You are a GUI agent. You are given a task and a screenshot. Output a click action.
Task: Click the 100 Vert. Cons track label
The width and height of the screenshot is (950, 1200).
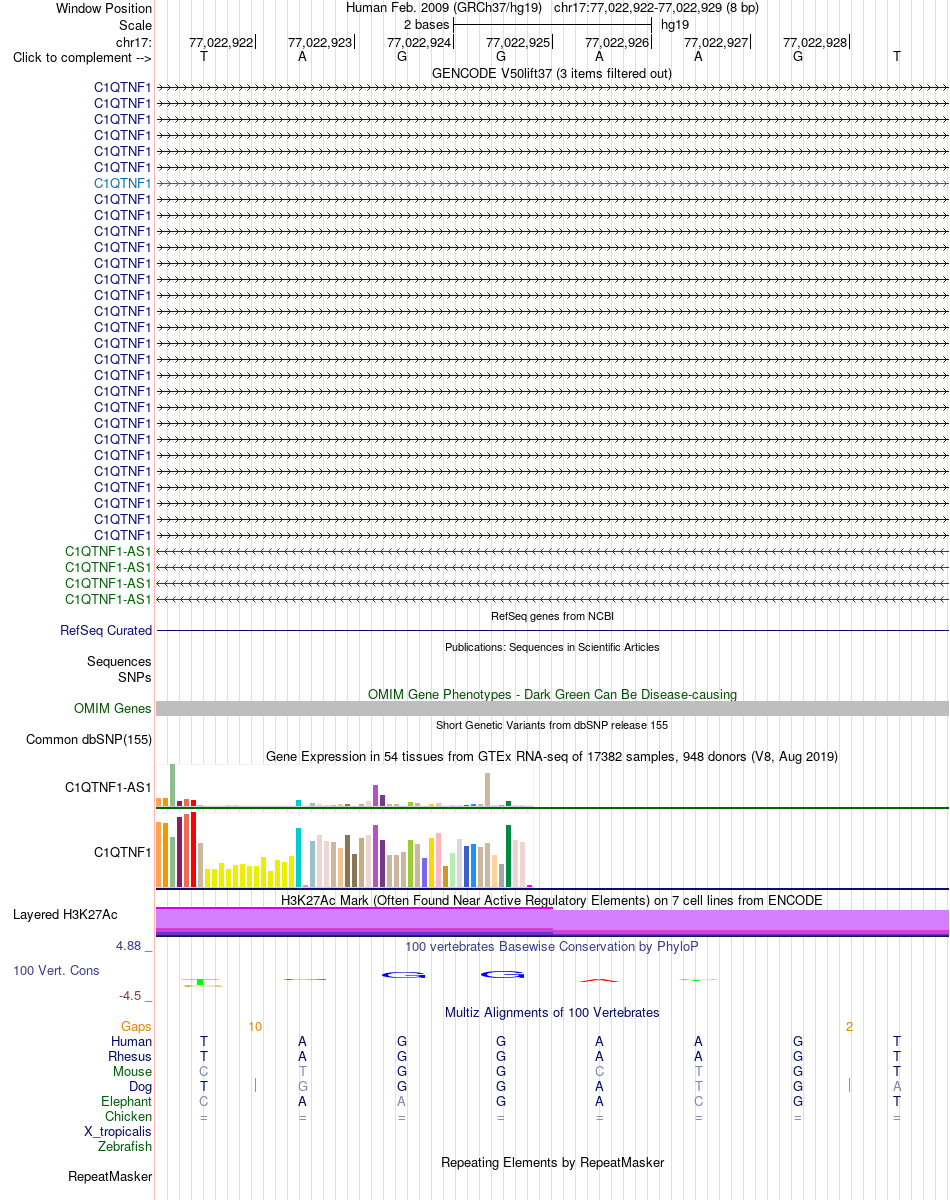click(56, 971)
